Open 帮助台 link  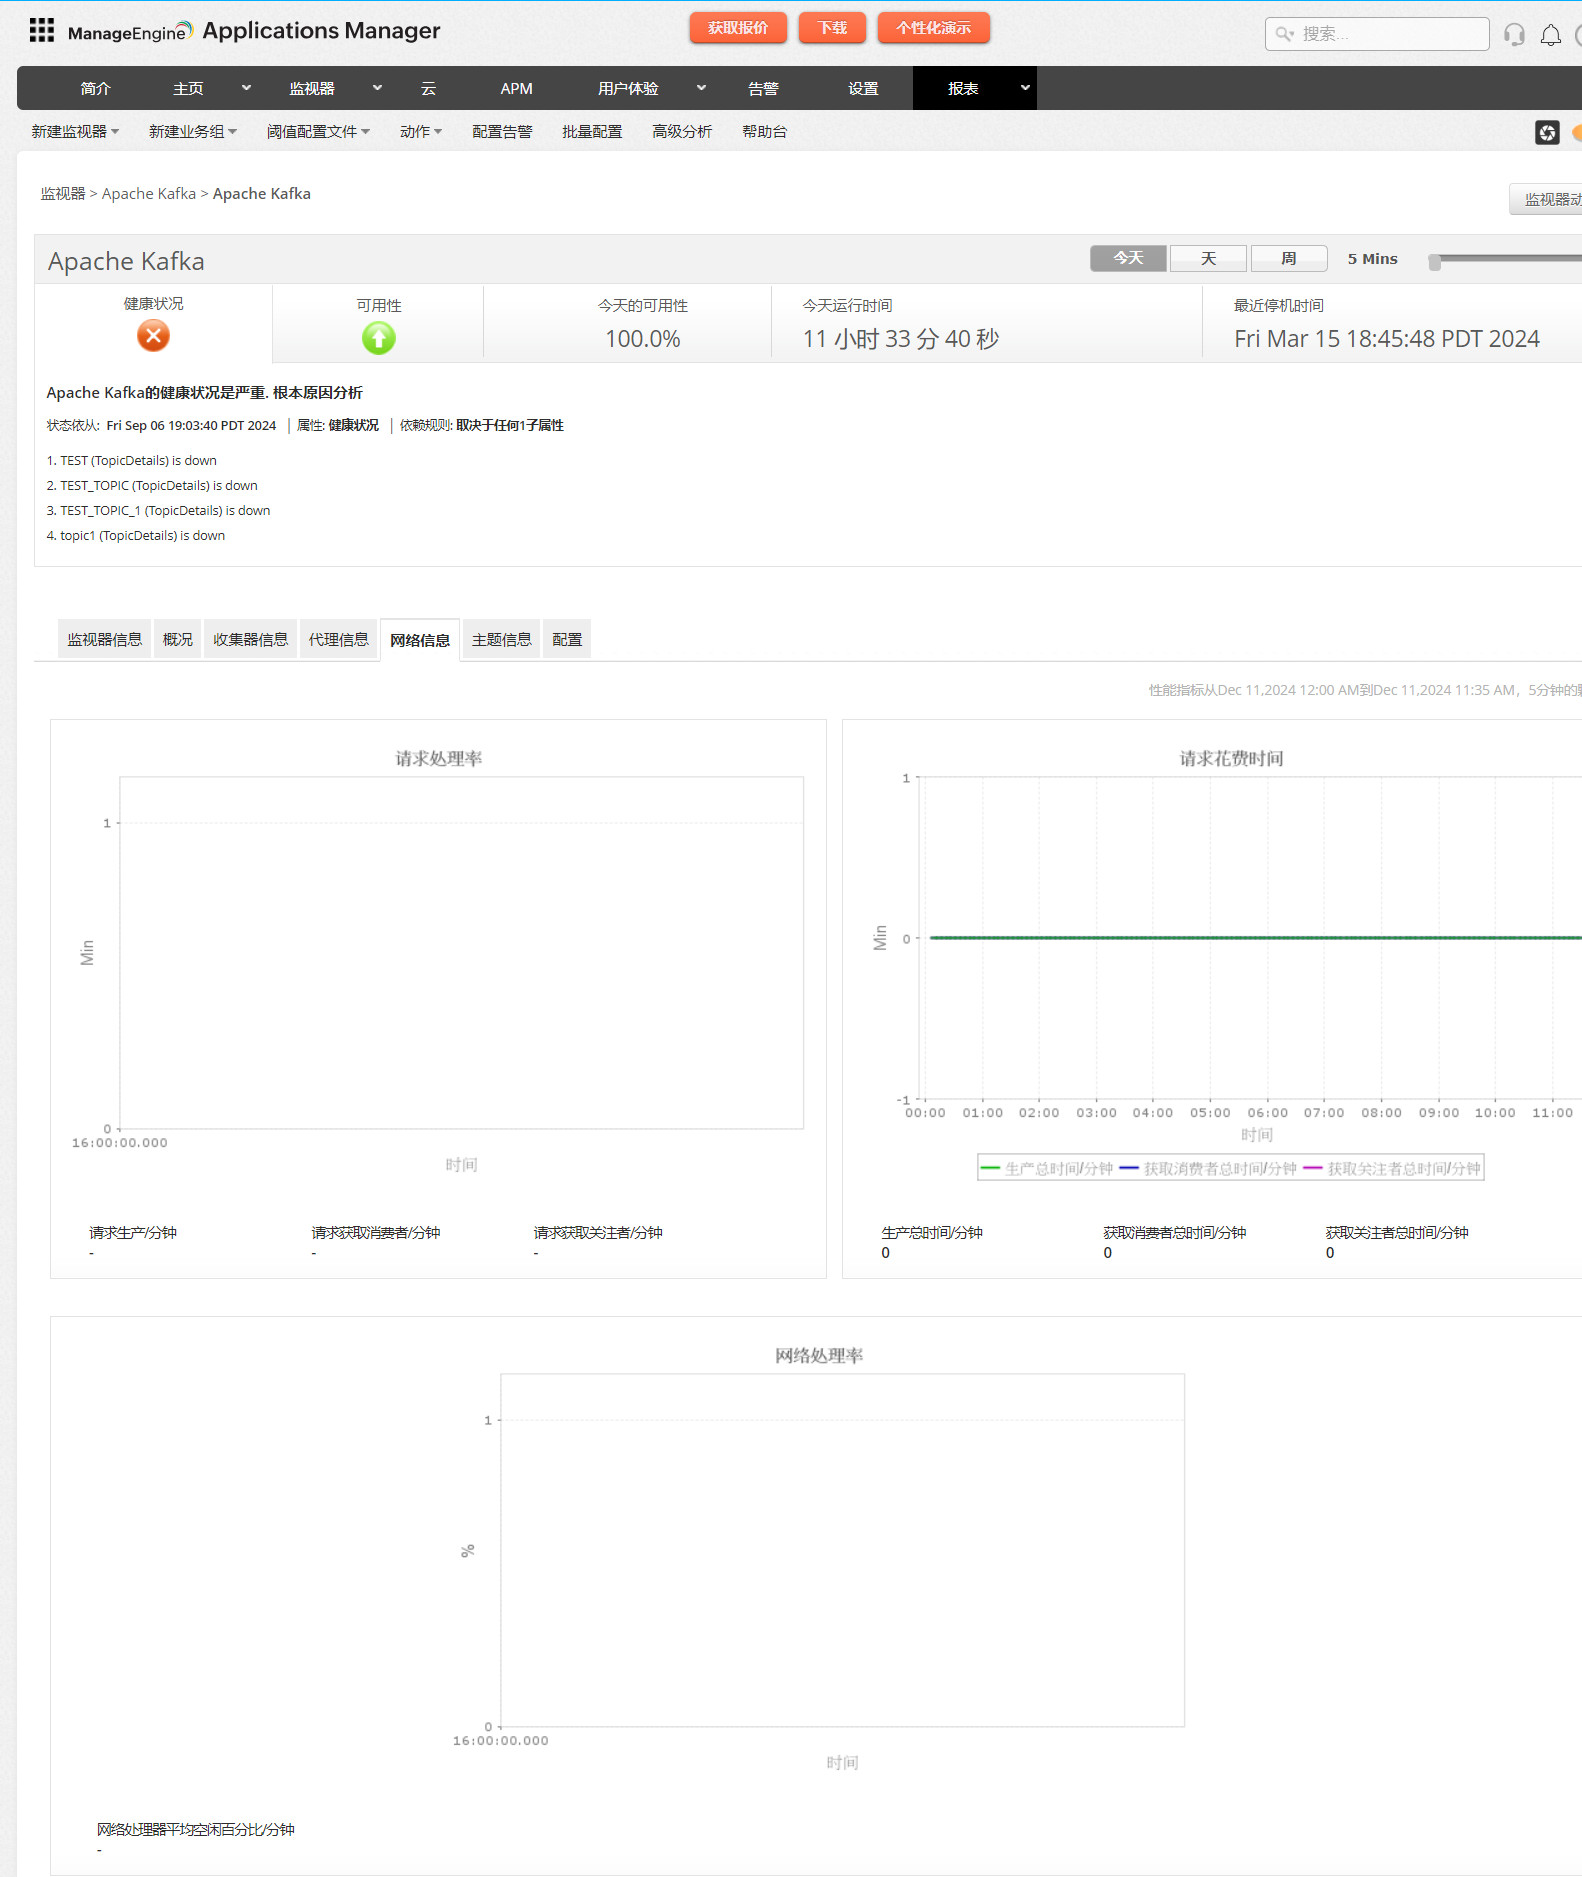pos(764,132)
